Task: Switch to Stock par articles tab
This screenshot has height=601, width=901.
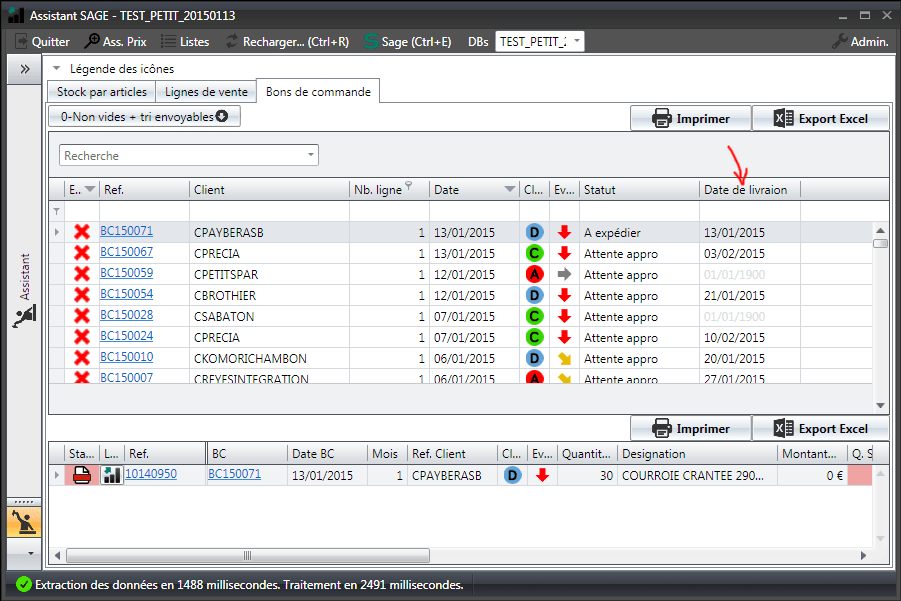Action: point(102,91)
